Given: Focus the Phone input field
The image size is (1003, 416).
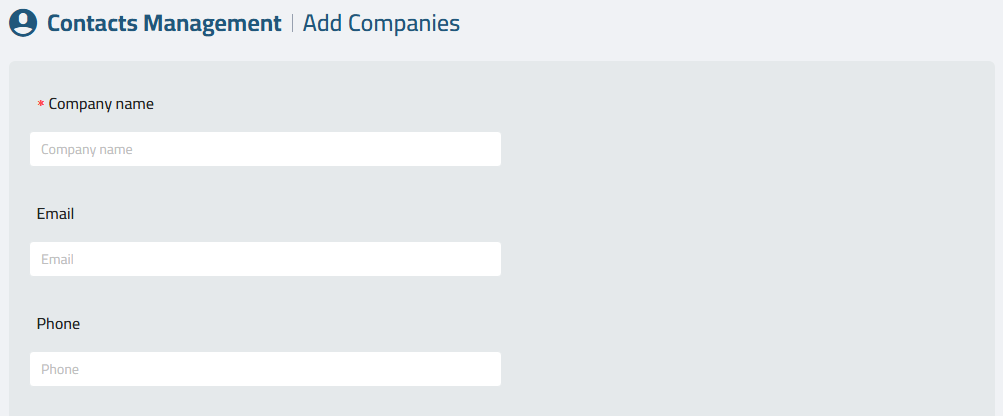Looking at the screenshot, I should 265,369.
